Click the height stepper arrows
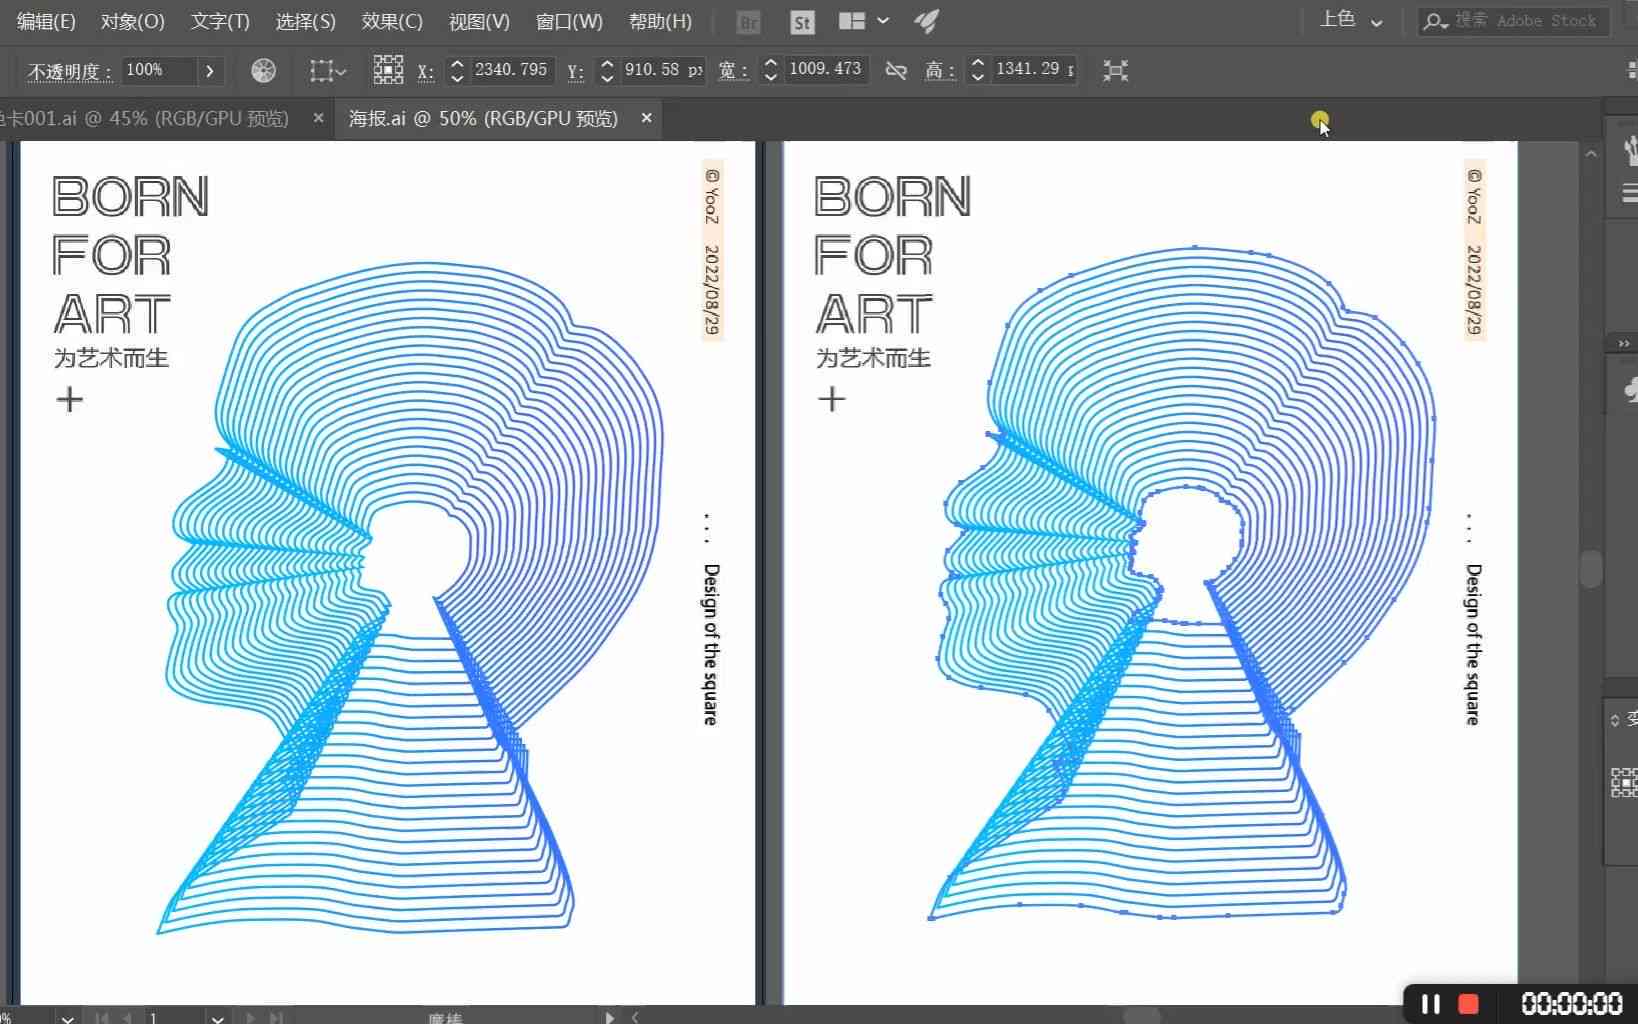 pyautogui.click(x=978, y=70)
